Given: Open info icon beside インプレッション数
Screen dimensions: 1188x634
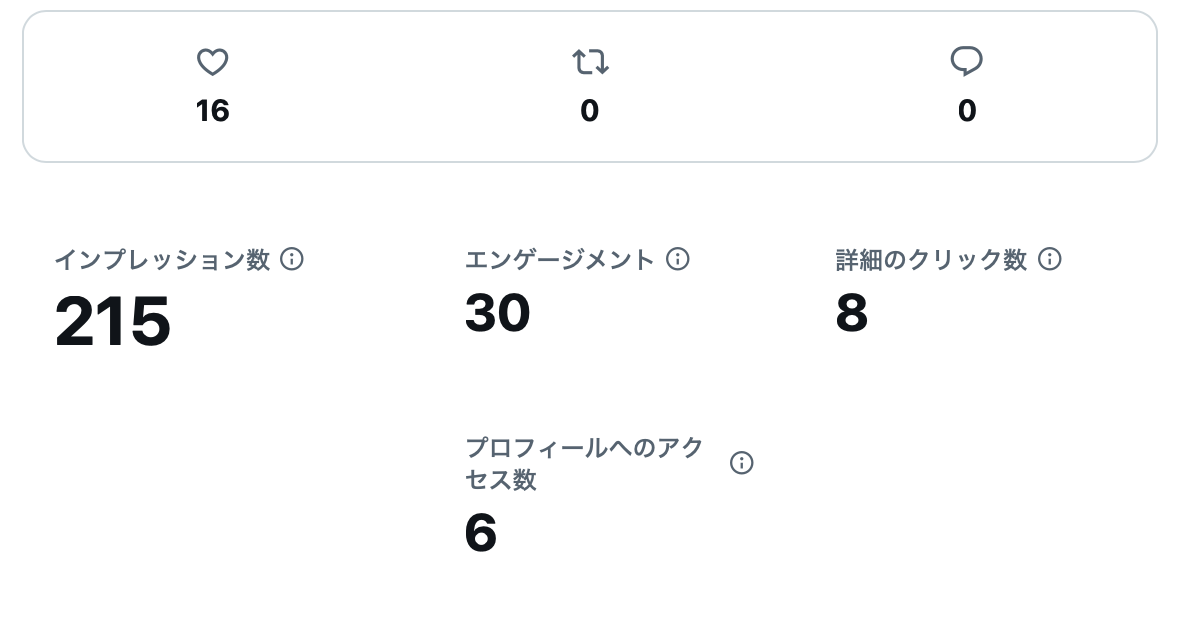Looking at the screenshot, I should click(292, 259).
